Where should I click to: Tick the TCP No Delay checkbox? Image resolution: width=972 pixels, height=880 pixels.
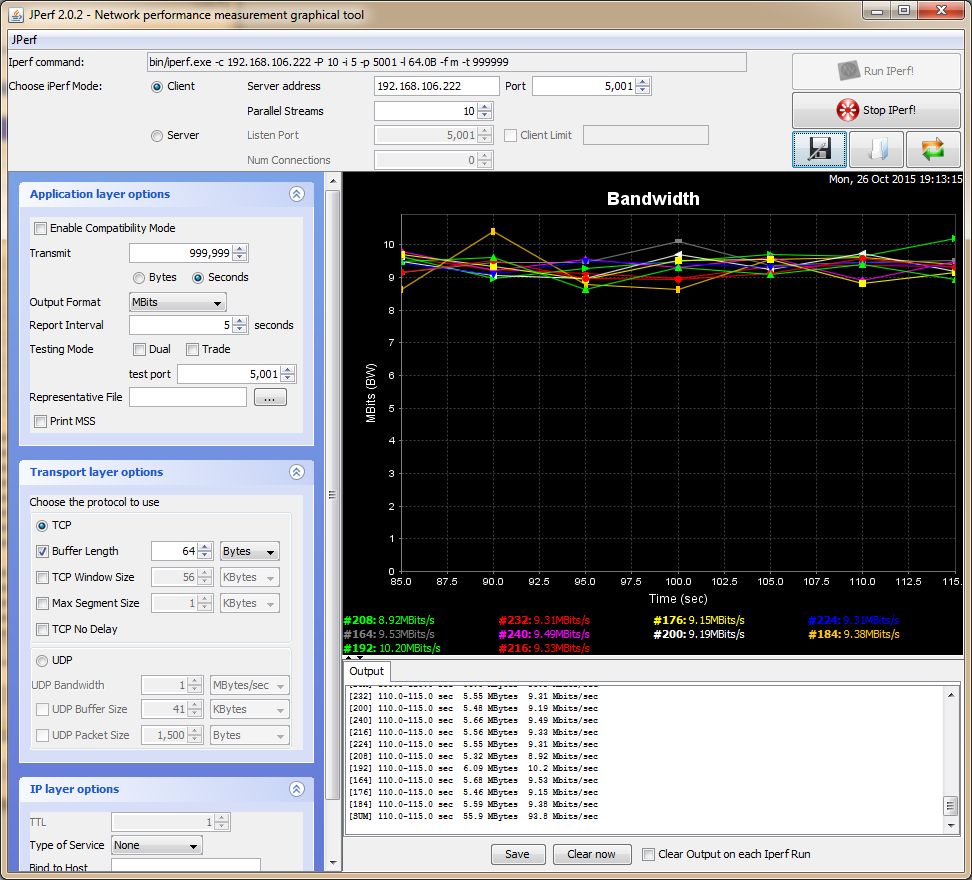[42, 629]
